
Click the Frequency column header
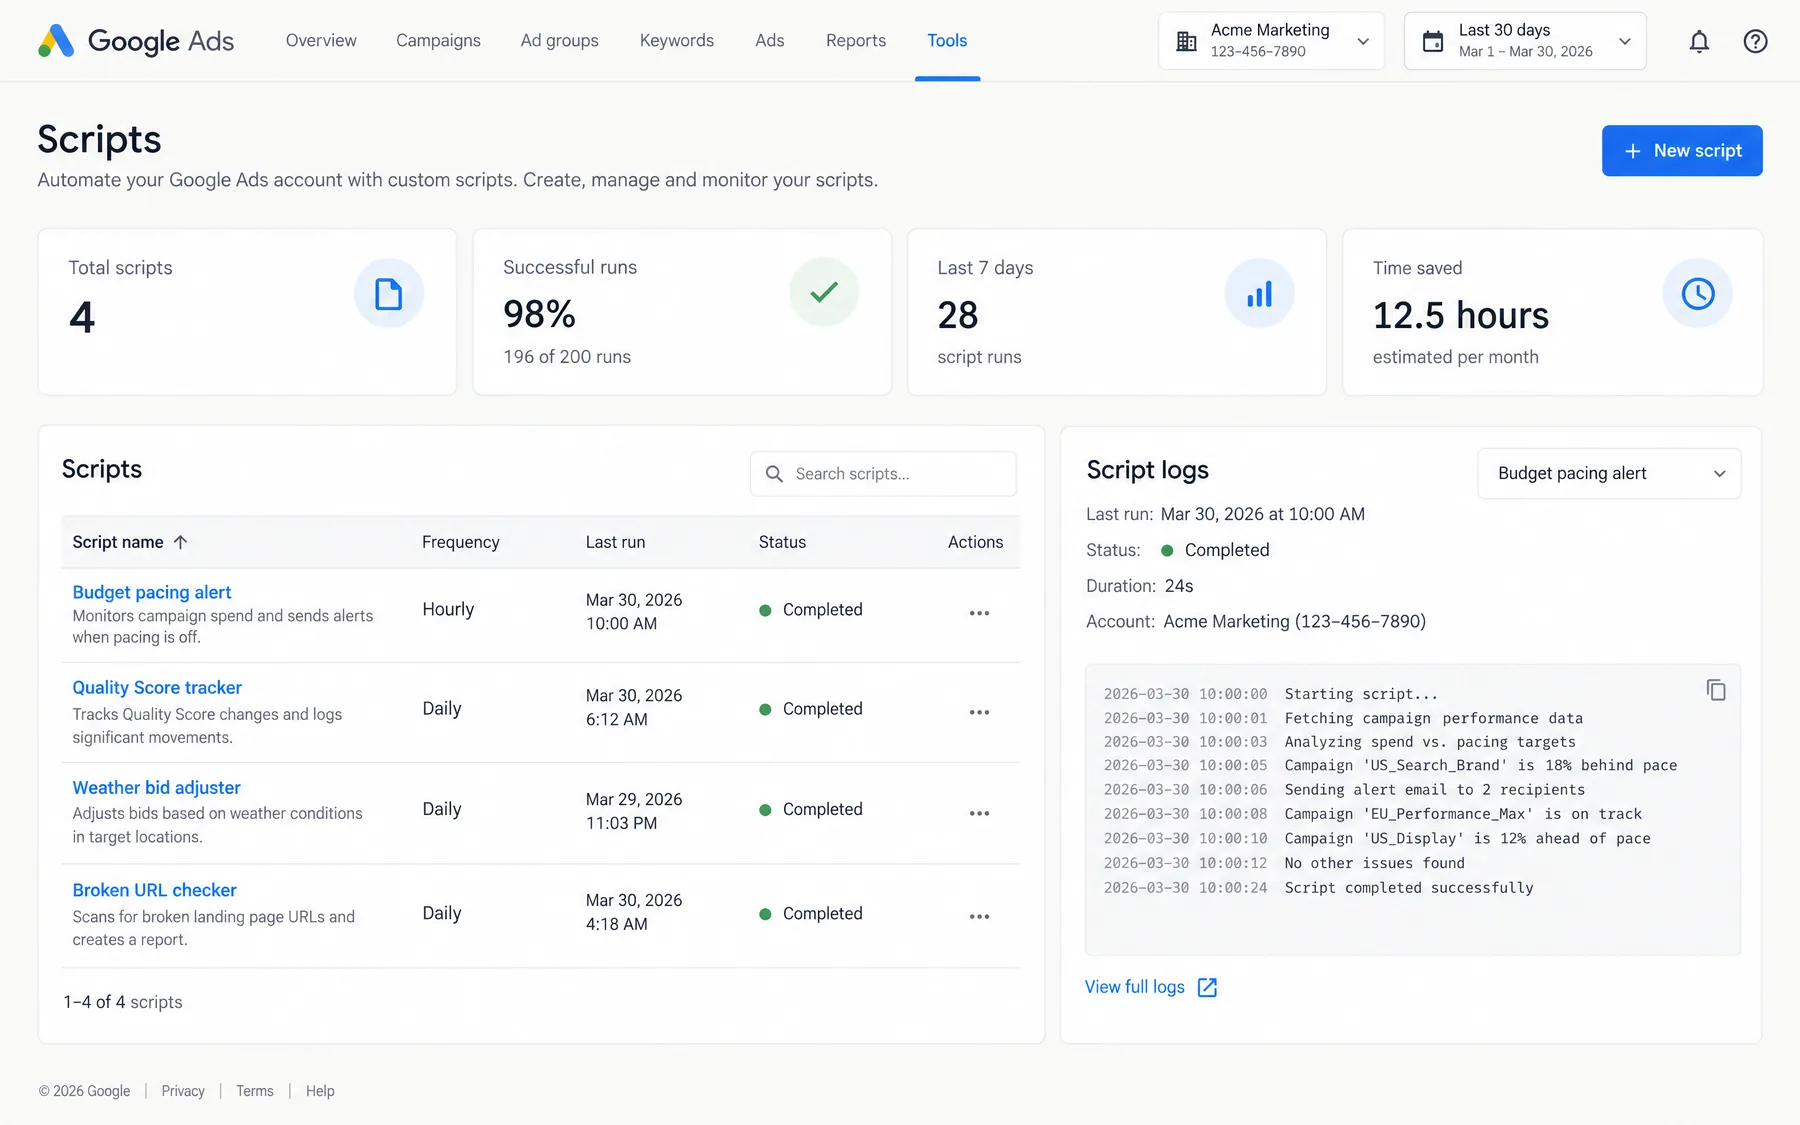pyautogui.click(x=460, y=542)
